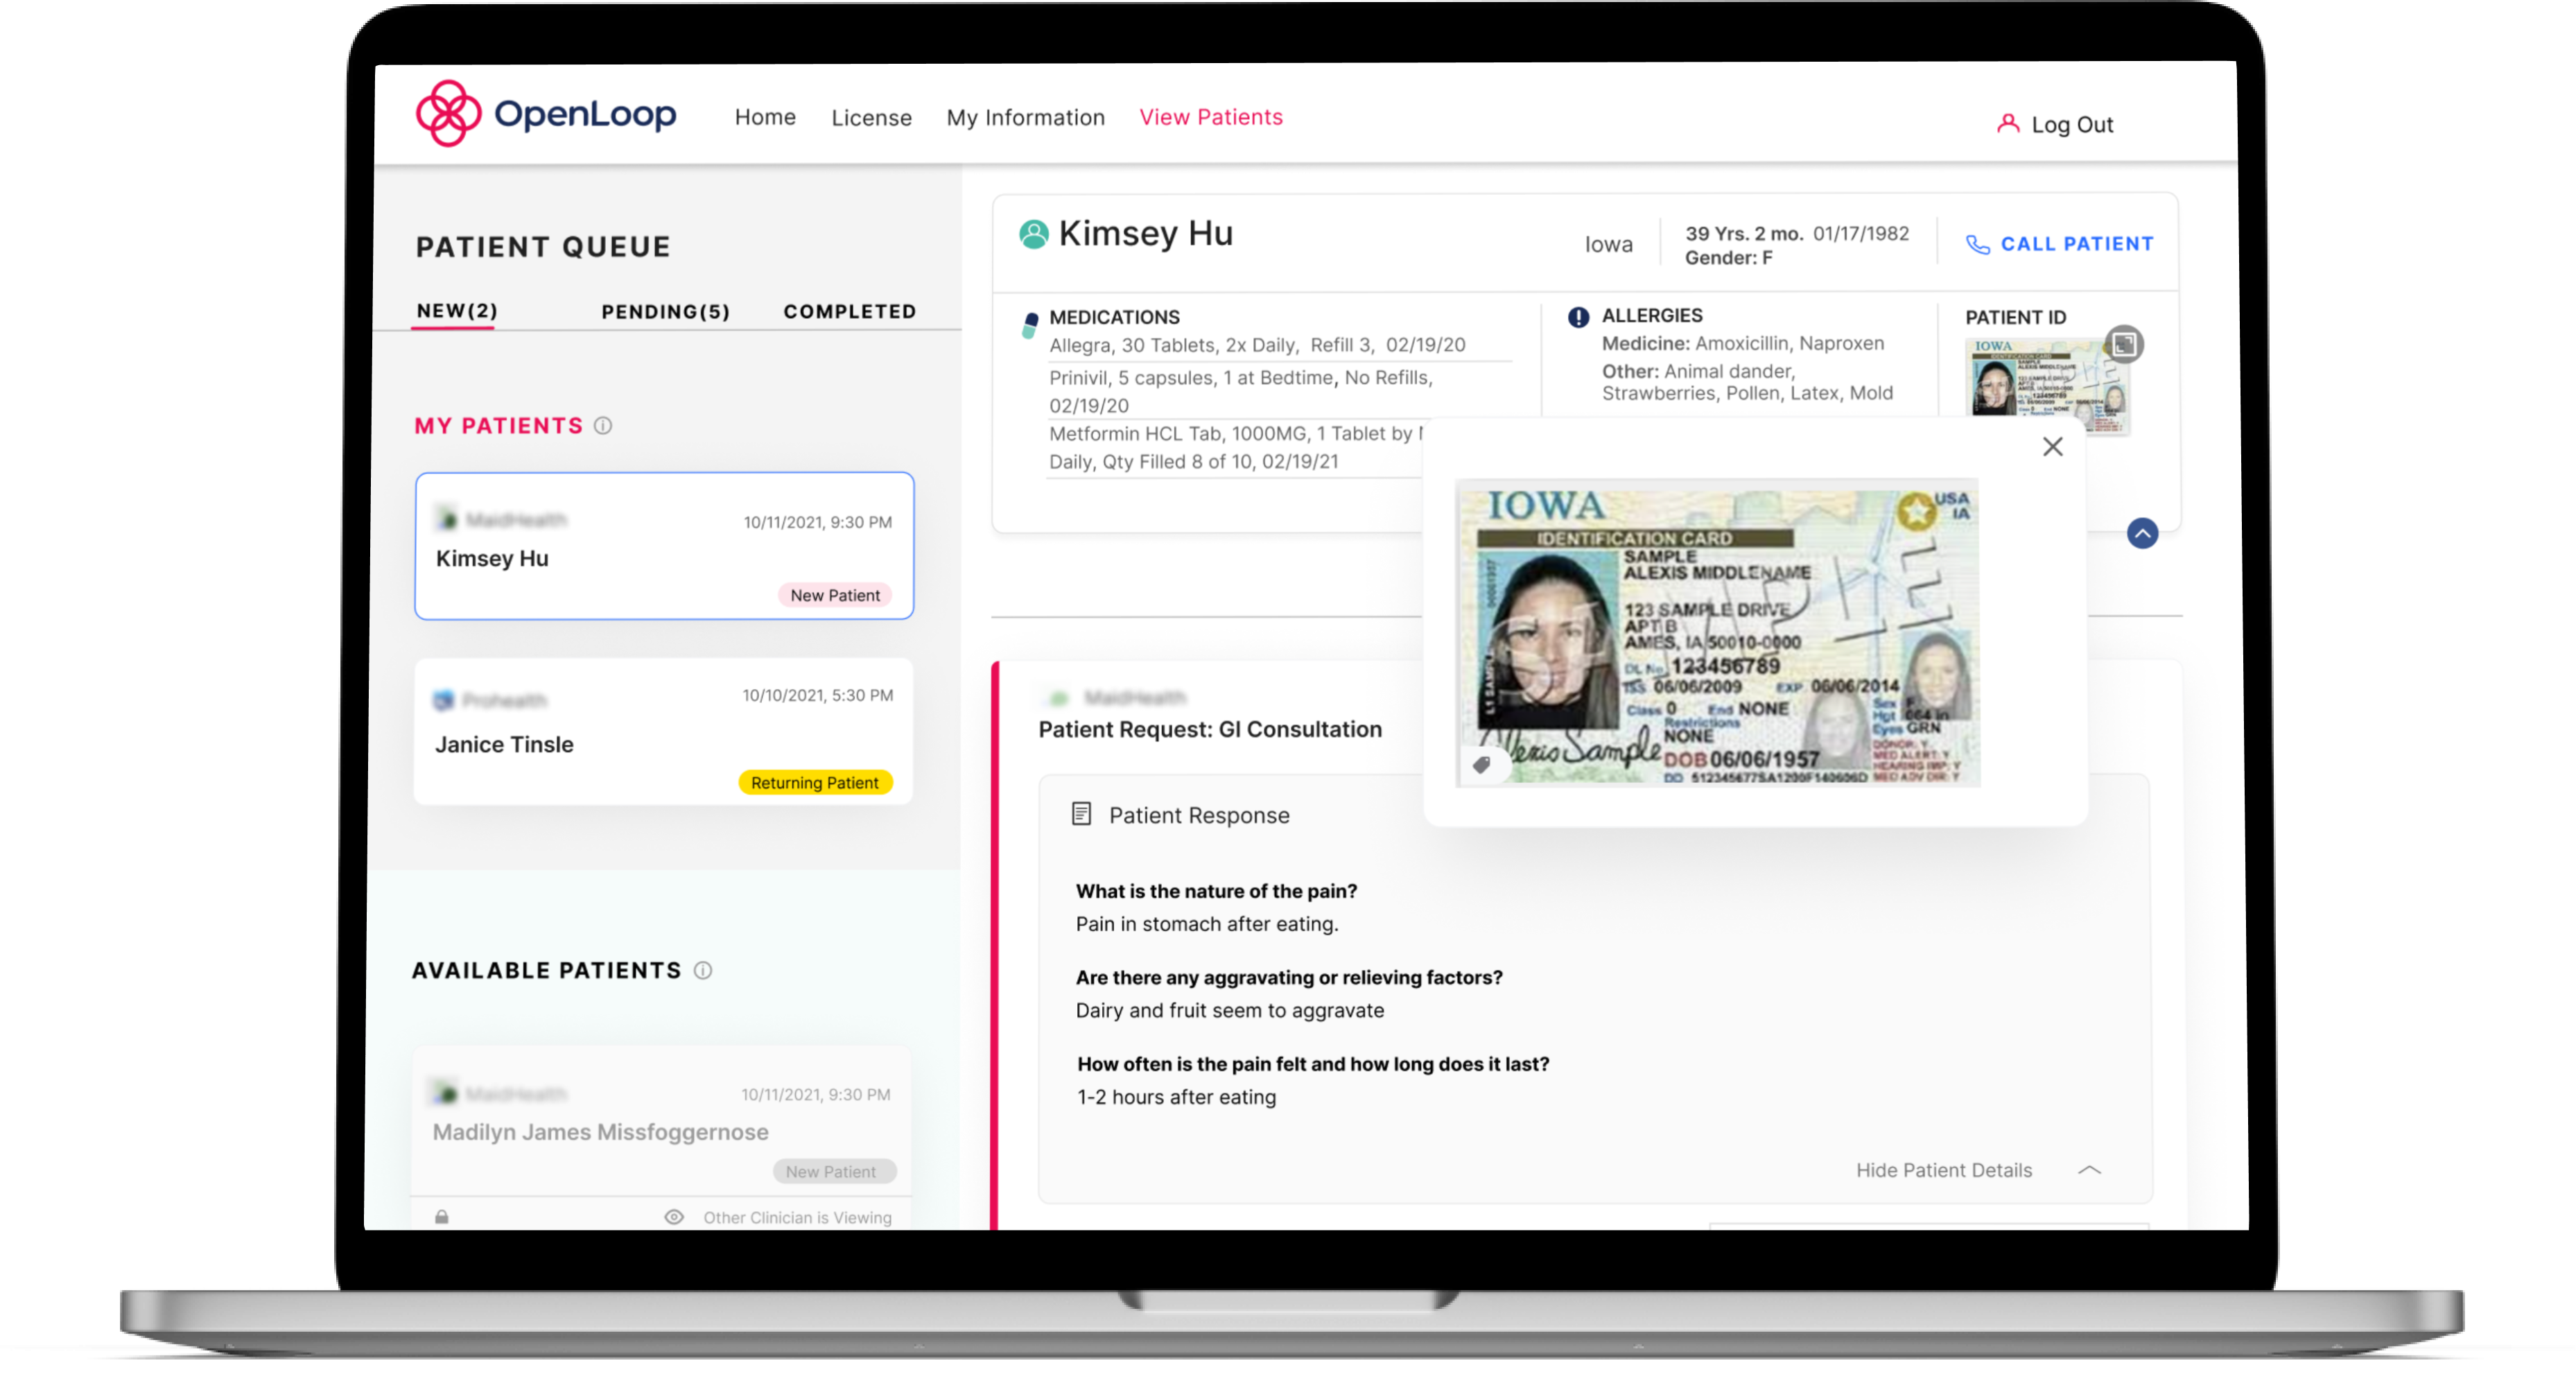Click the Prinivil medication entry

pyautogui.click(x=1240, y=391)
